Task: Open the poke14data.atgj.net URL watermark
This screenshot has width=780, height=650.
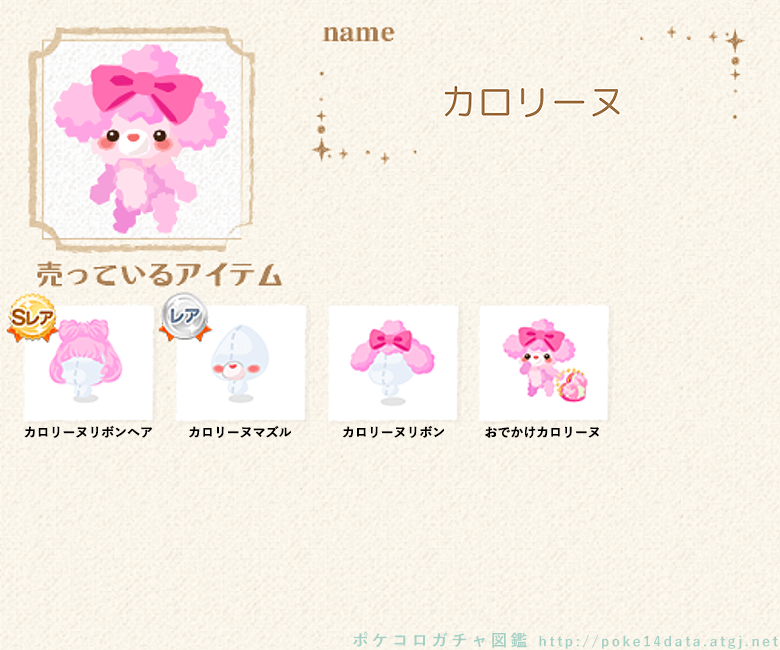Action: 659,642
